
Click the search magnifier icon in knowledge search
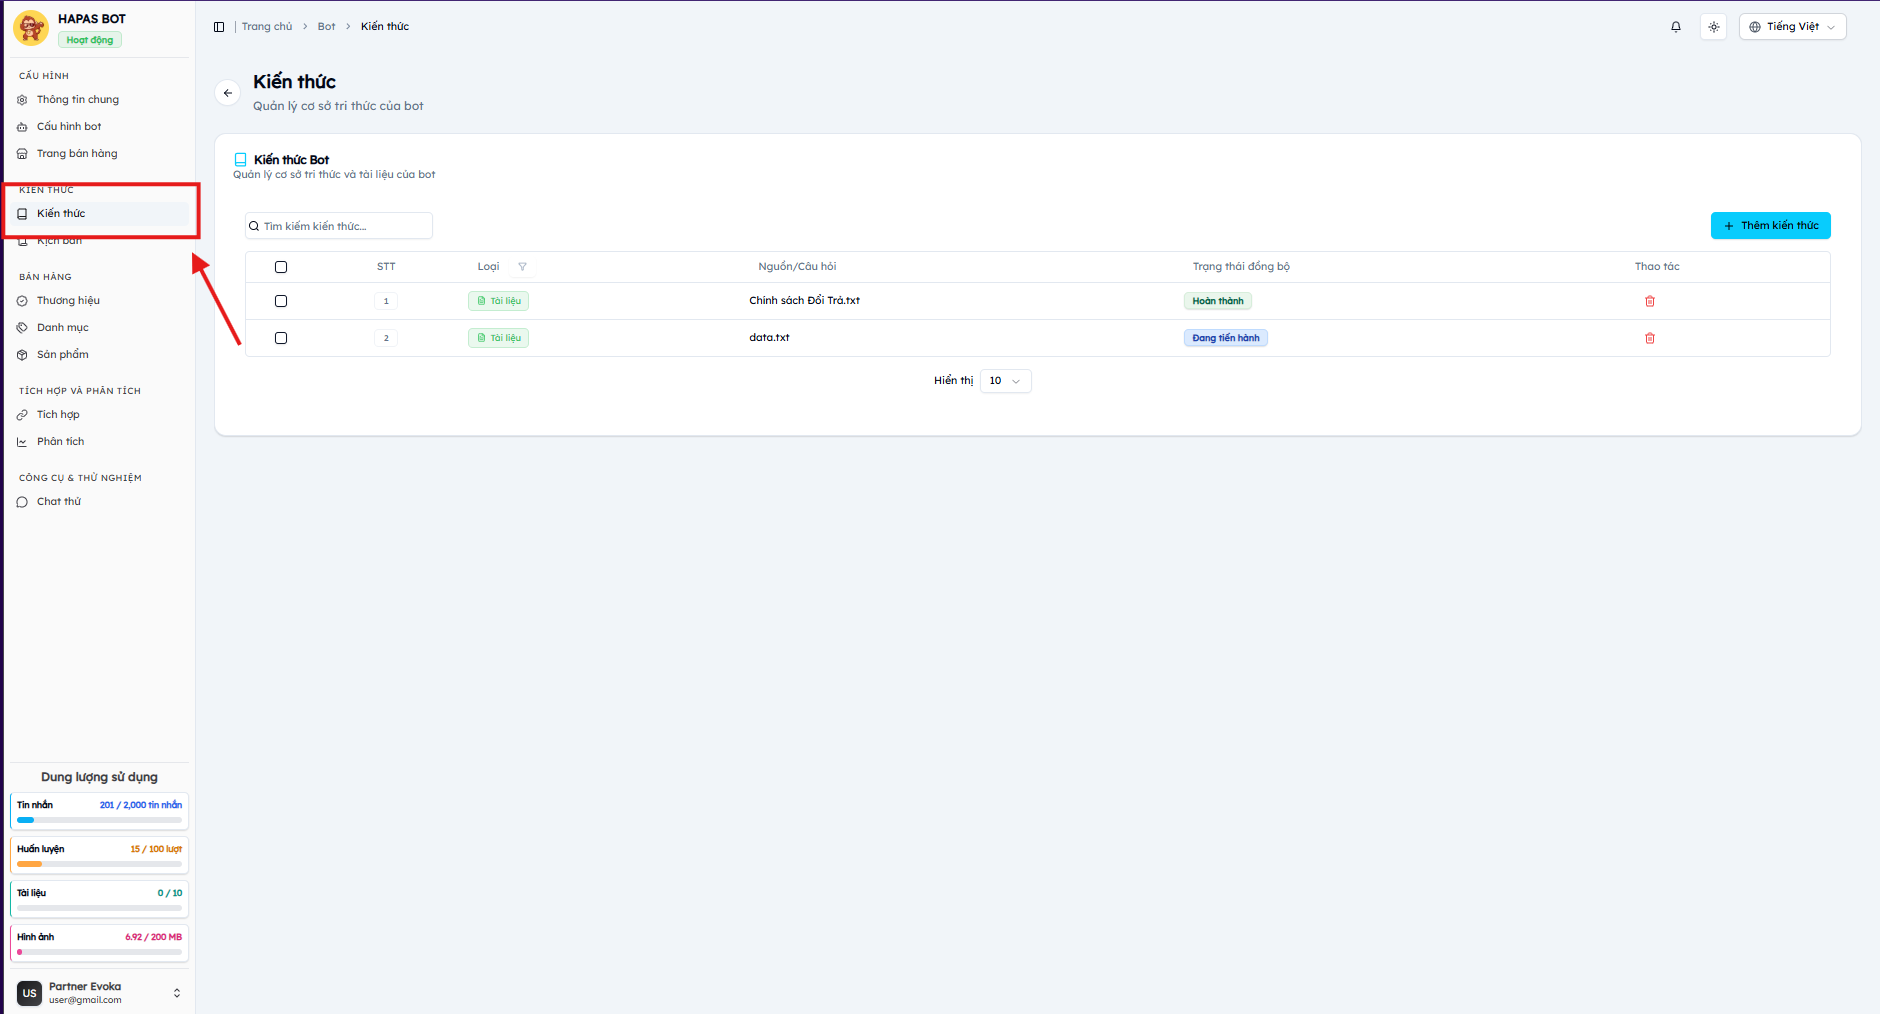click(254, 226)
